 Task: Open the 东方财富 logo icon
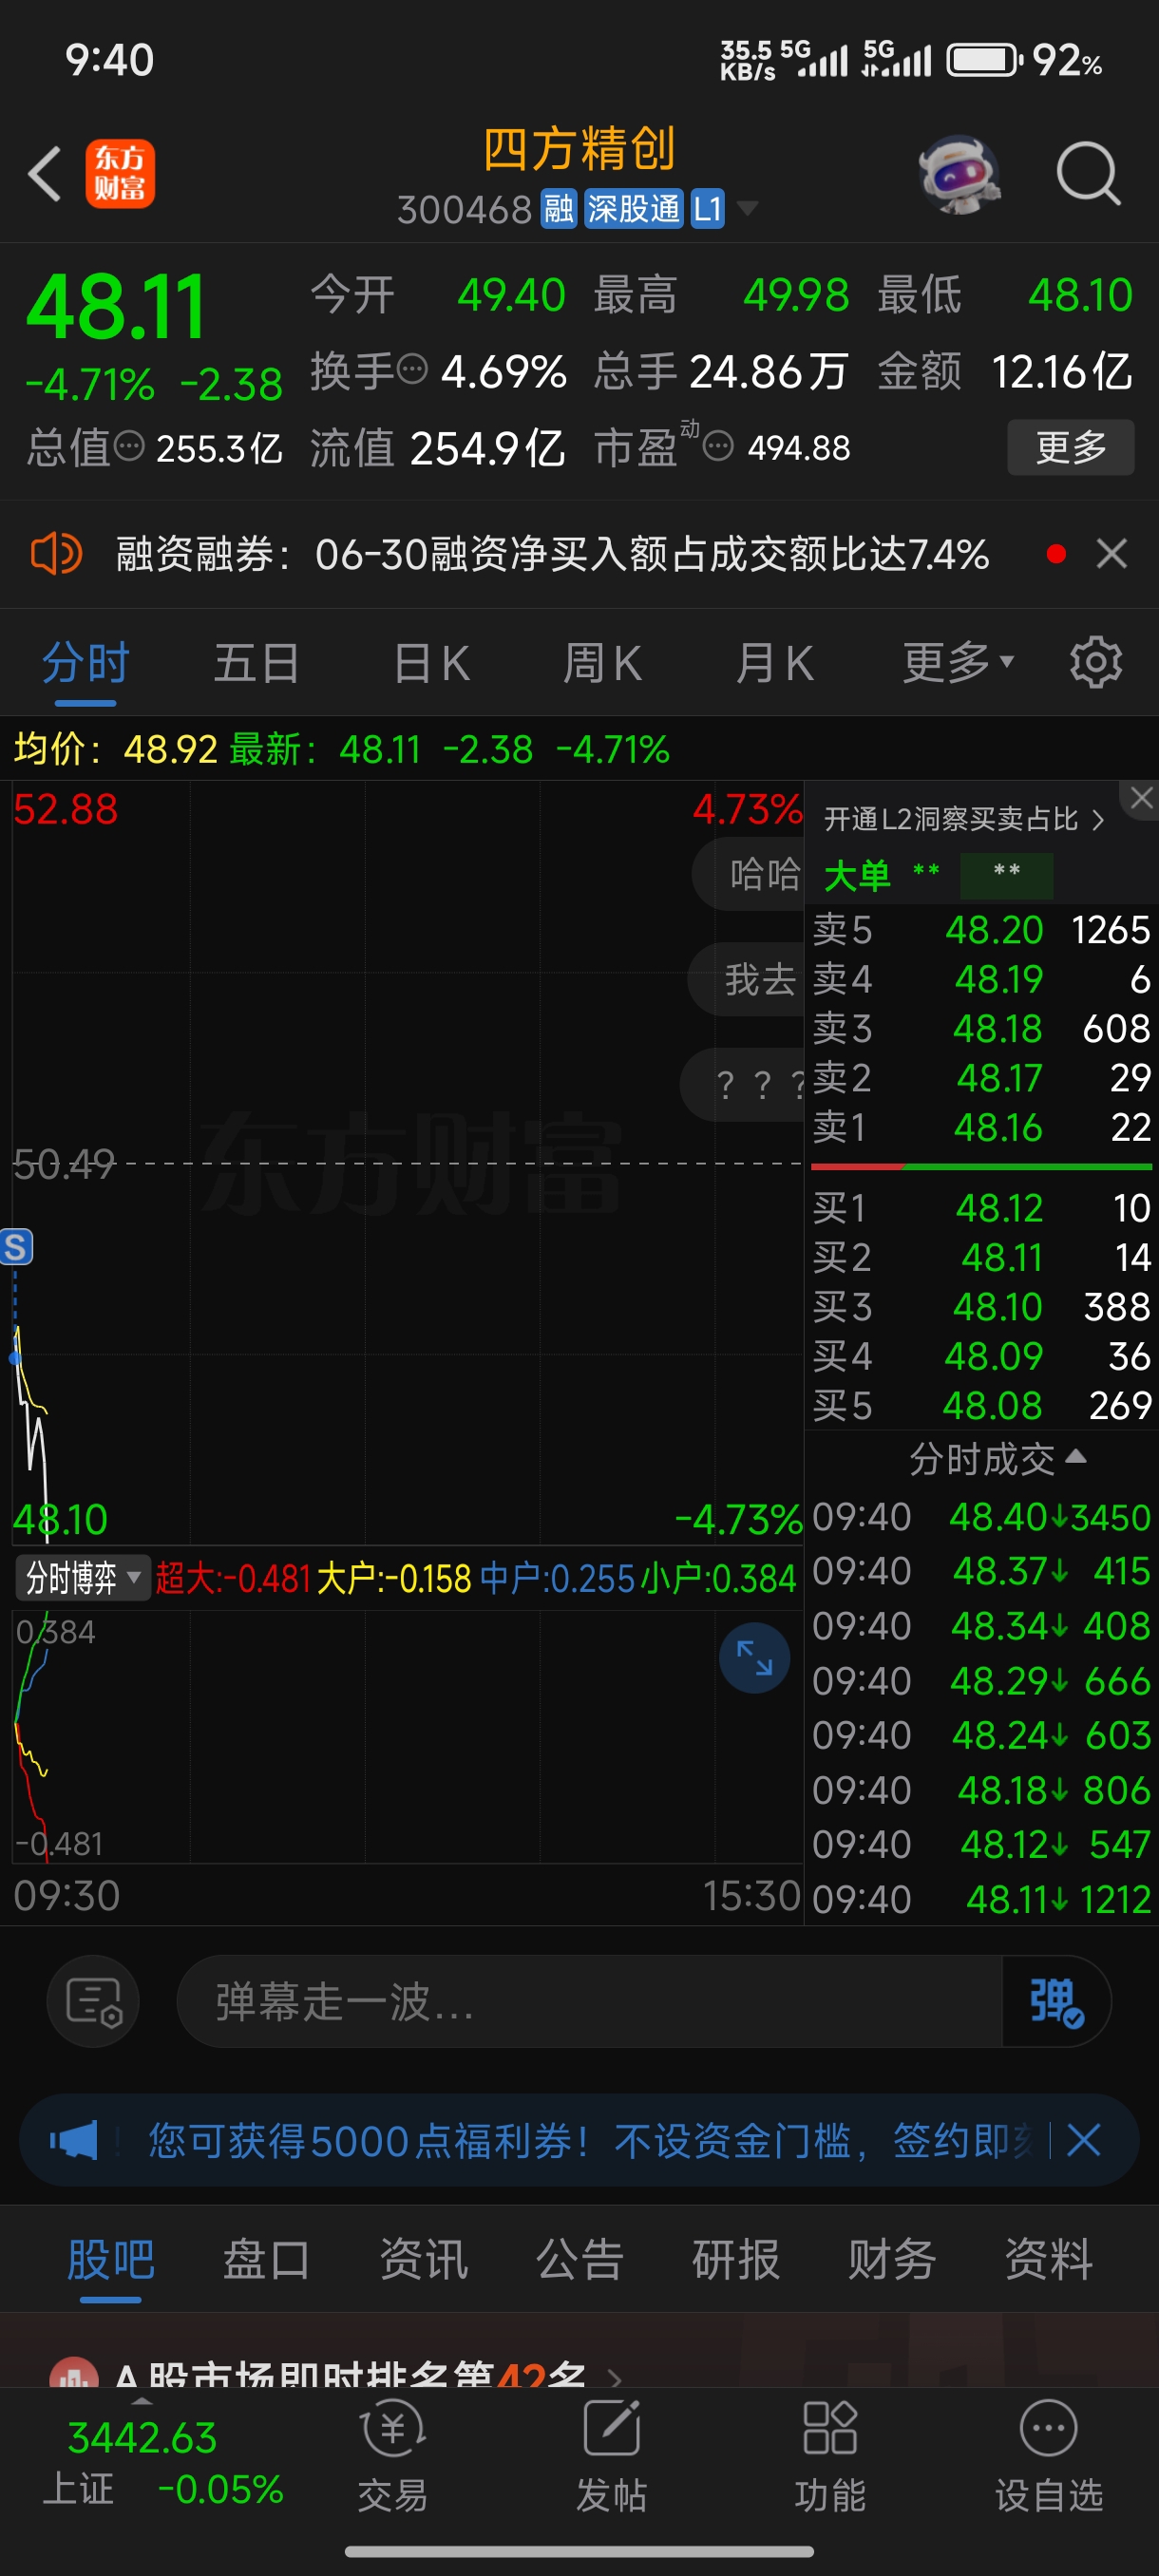click(120, 174)
